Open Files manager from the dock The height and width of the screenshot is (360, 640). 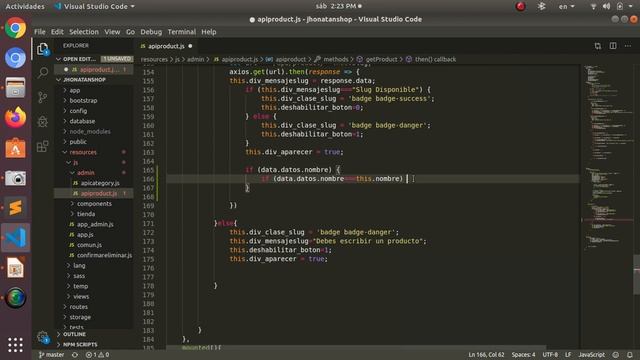click(16, 88)
